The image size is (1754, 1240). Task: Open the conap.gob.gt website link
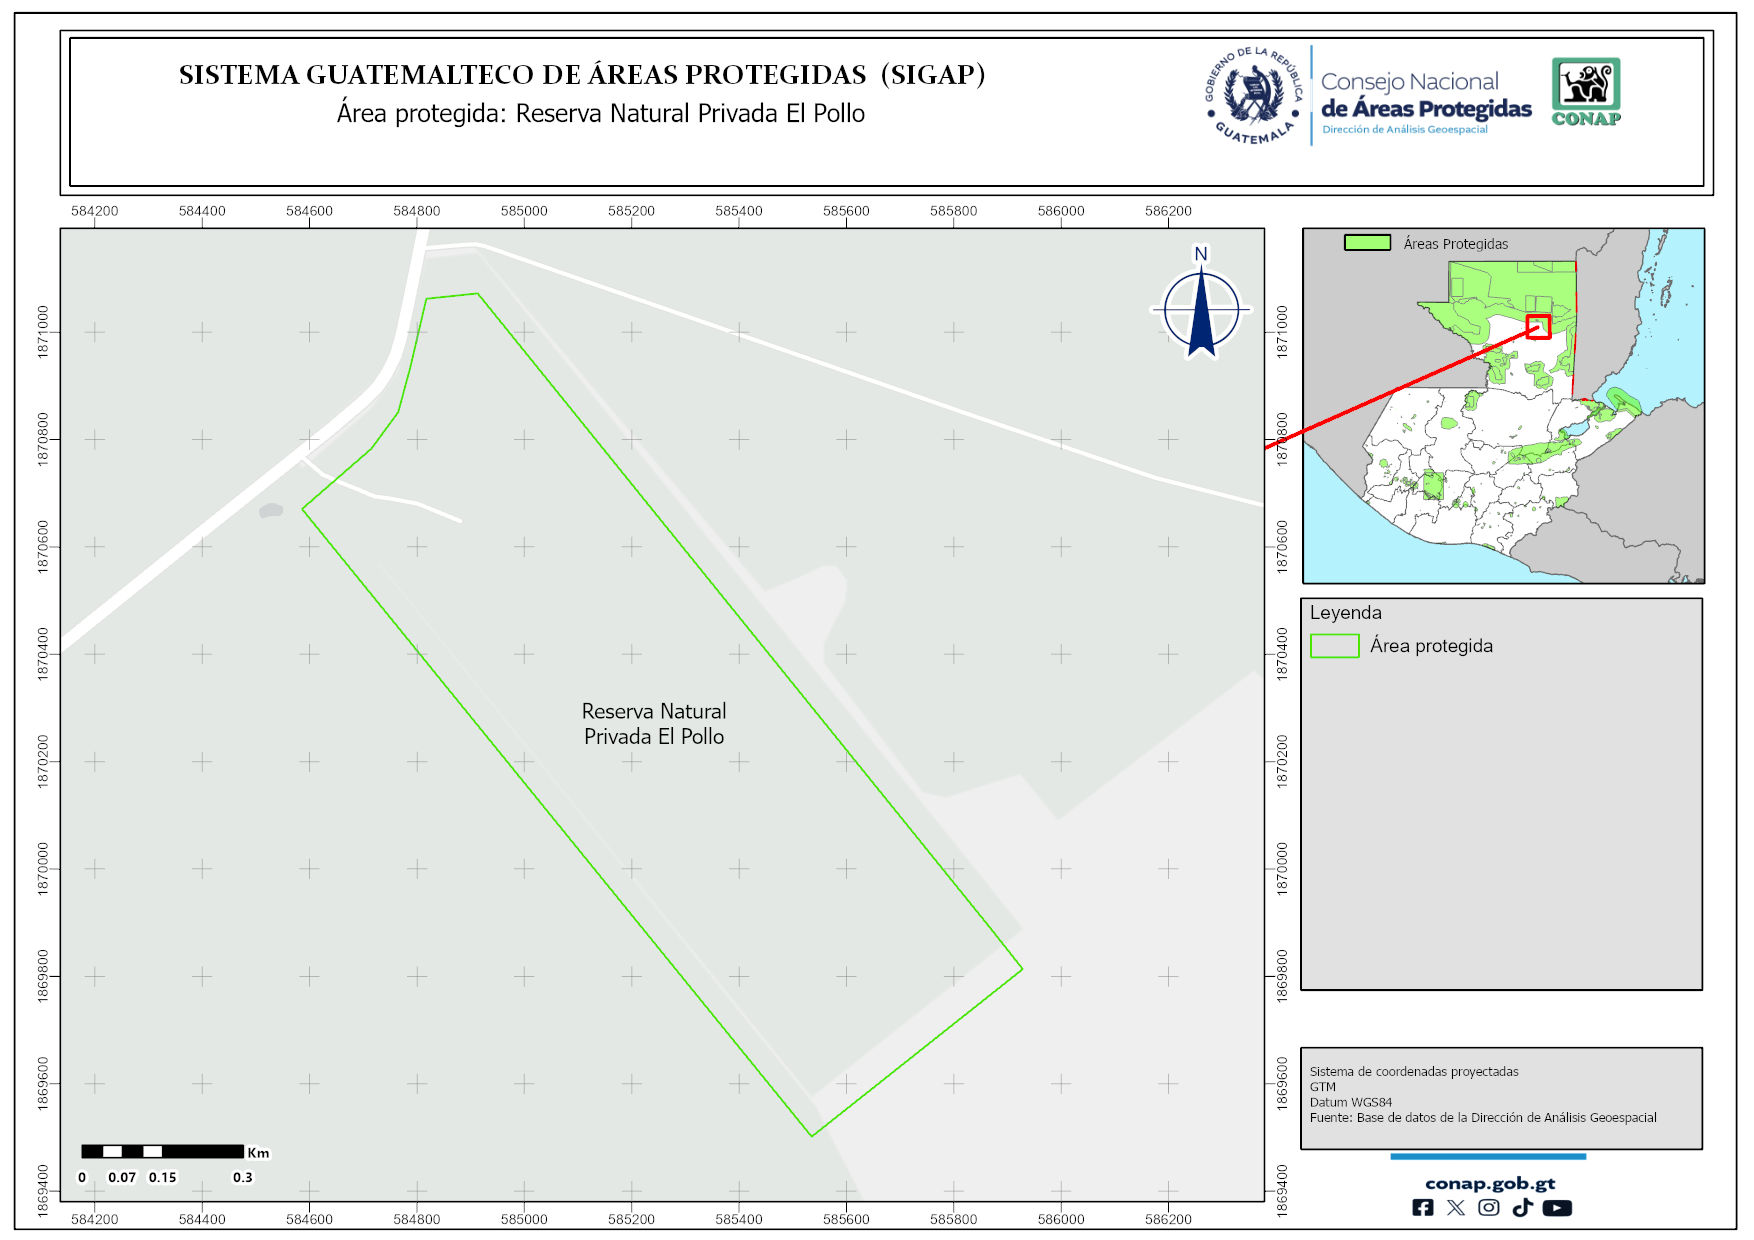(x=1489, y=1183)
